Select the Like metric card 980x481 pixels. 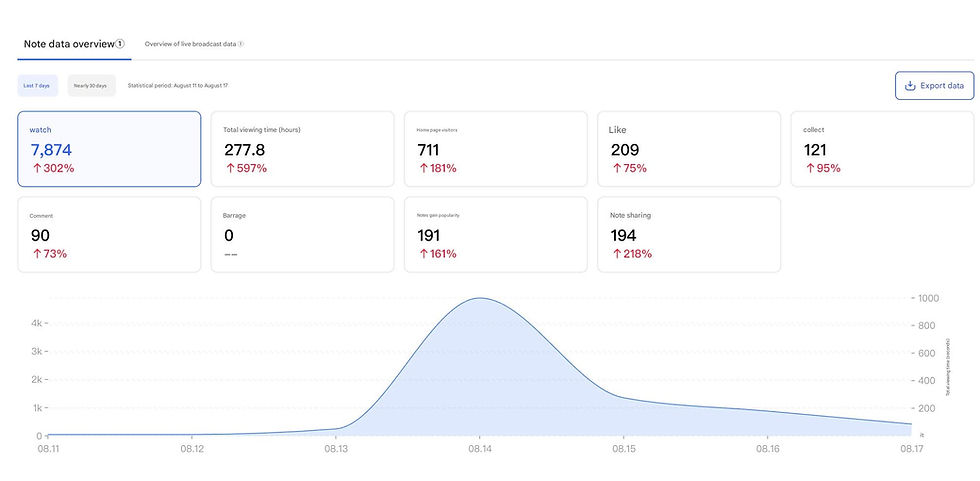[x=689, y=149]
